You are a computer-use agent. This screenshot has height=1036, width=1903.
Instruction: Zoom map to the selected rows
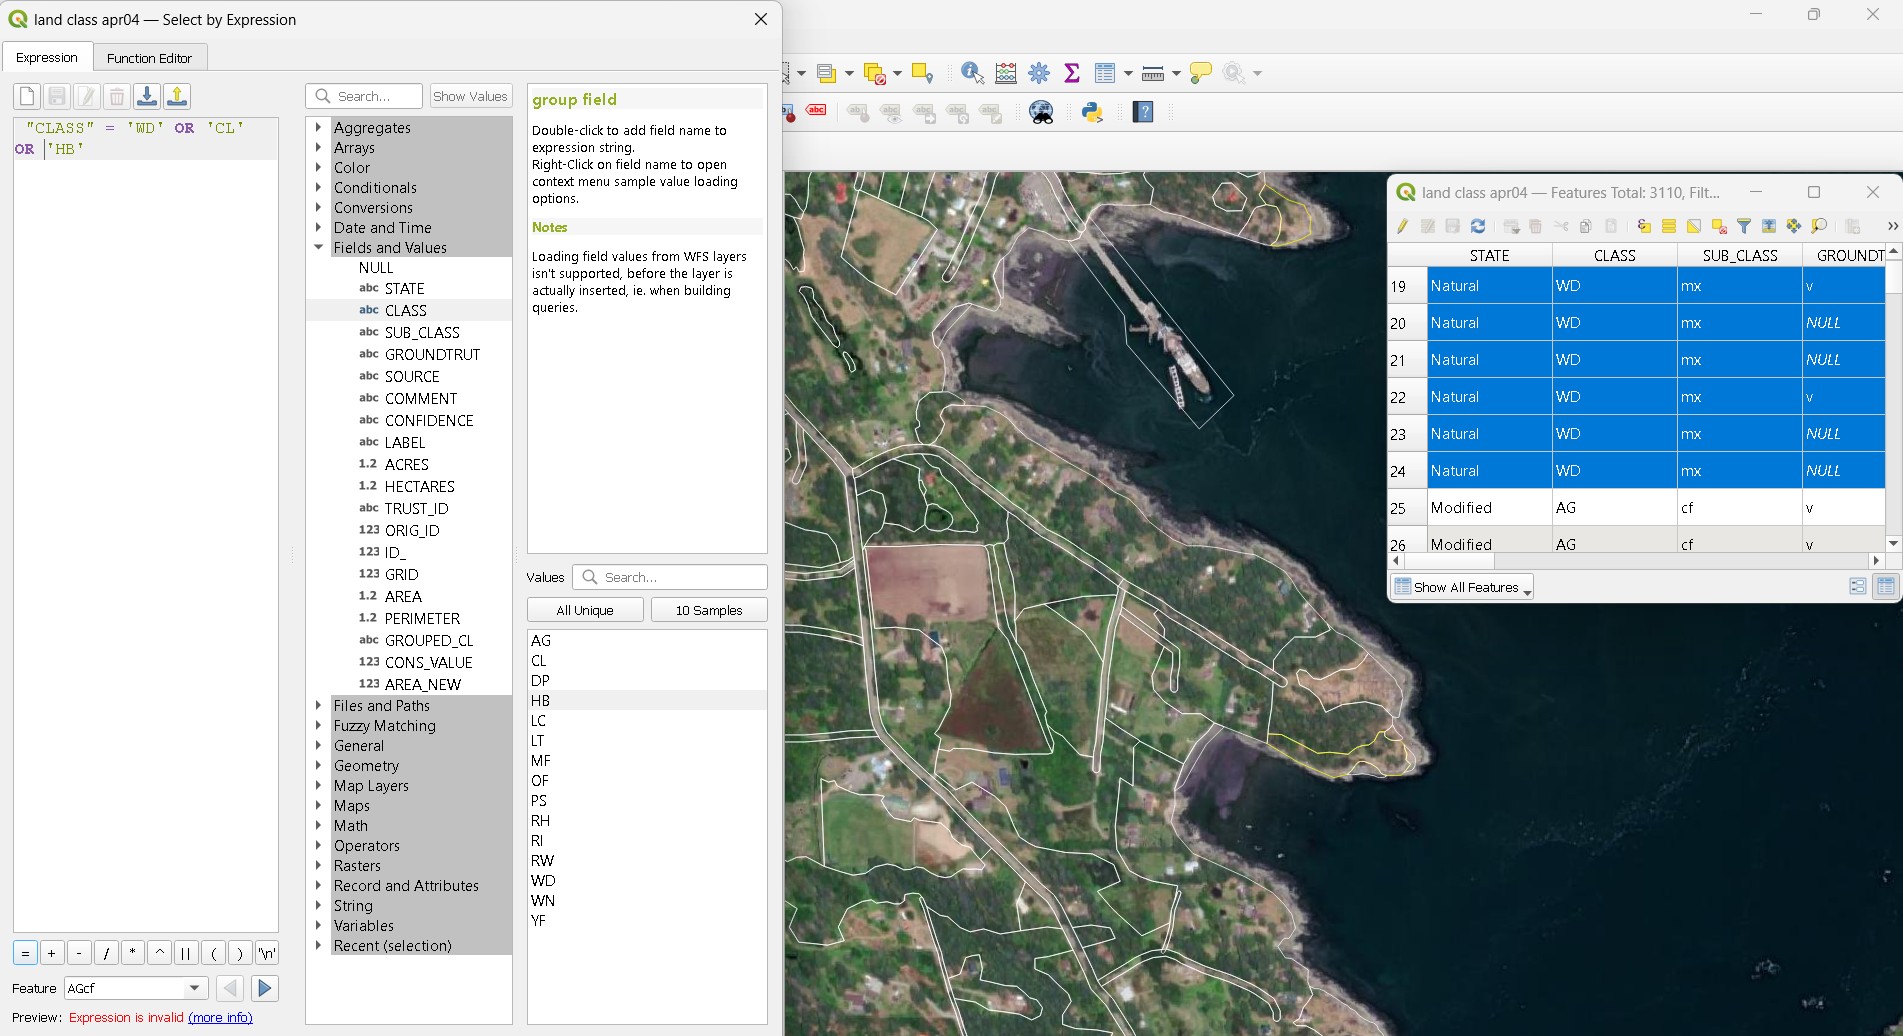click(x=1818, y=226)
